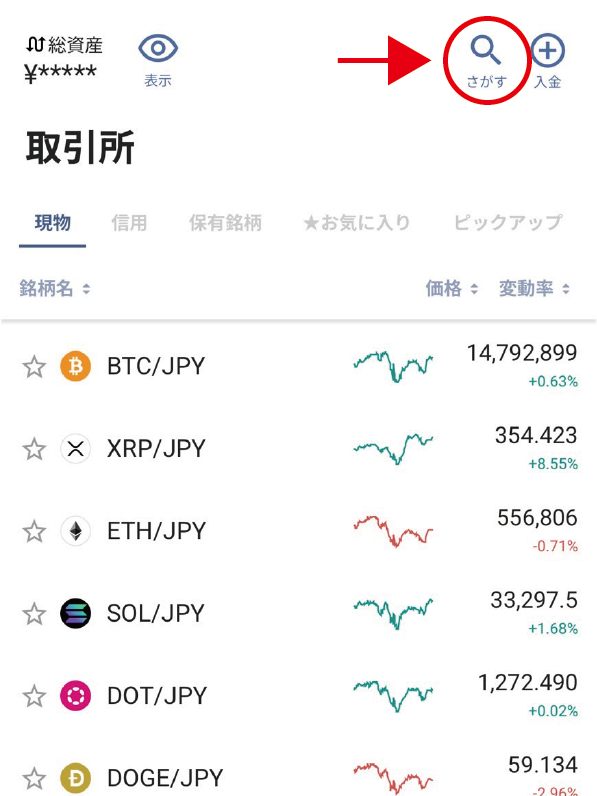597x796 pixels.
Task: Tap the XRP coin logo
Action: click(x=76, y=449)
